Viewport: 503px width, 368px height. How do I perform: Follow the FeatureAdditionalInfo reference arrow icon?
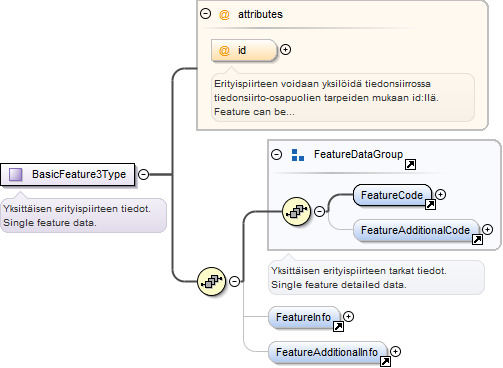point(385,362)
